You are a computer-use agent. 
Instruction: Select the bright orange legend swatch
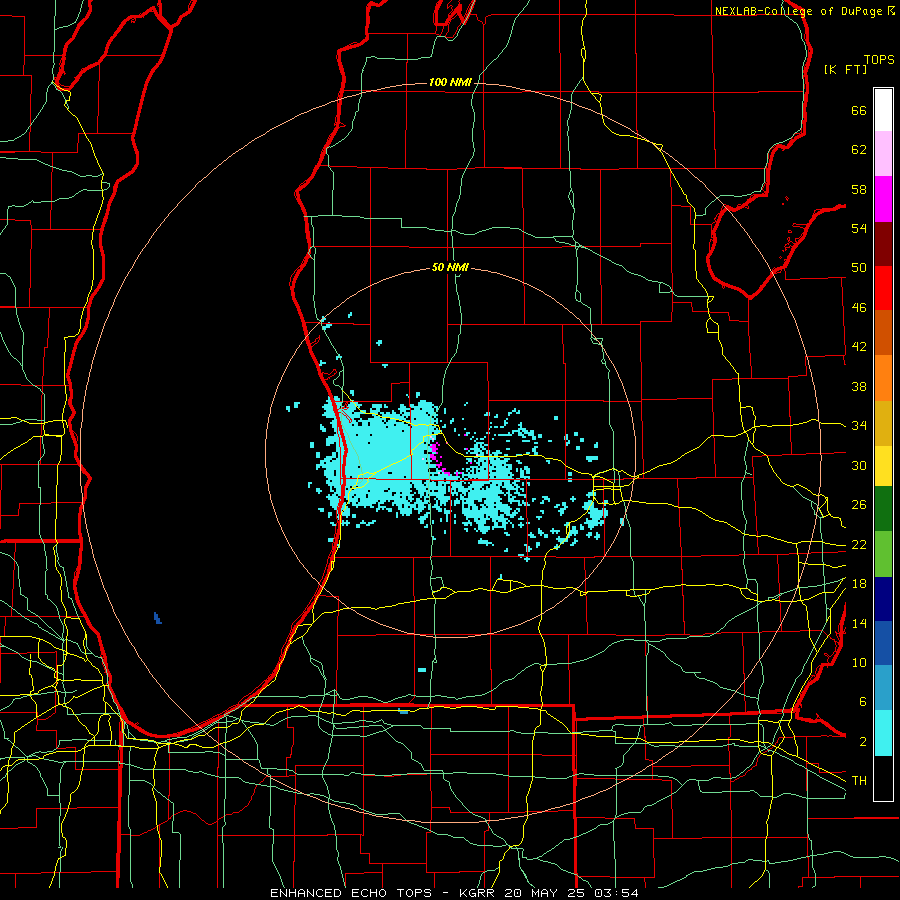coord(883,378)
